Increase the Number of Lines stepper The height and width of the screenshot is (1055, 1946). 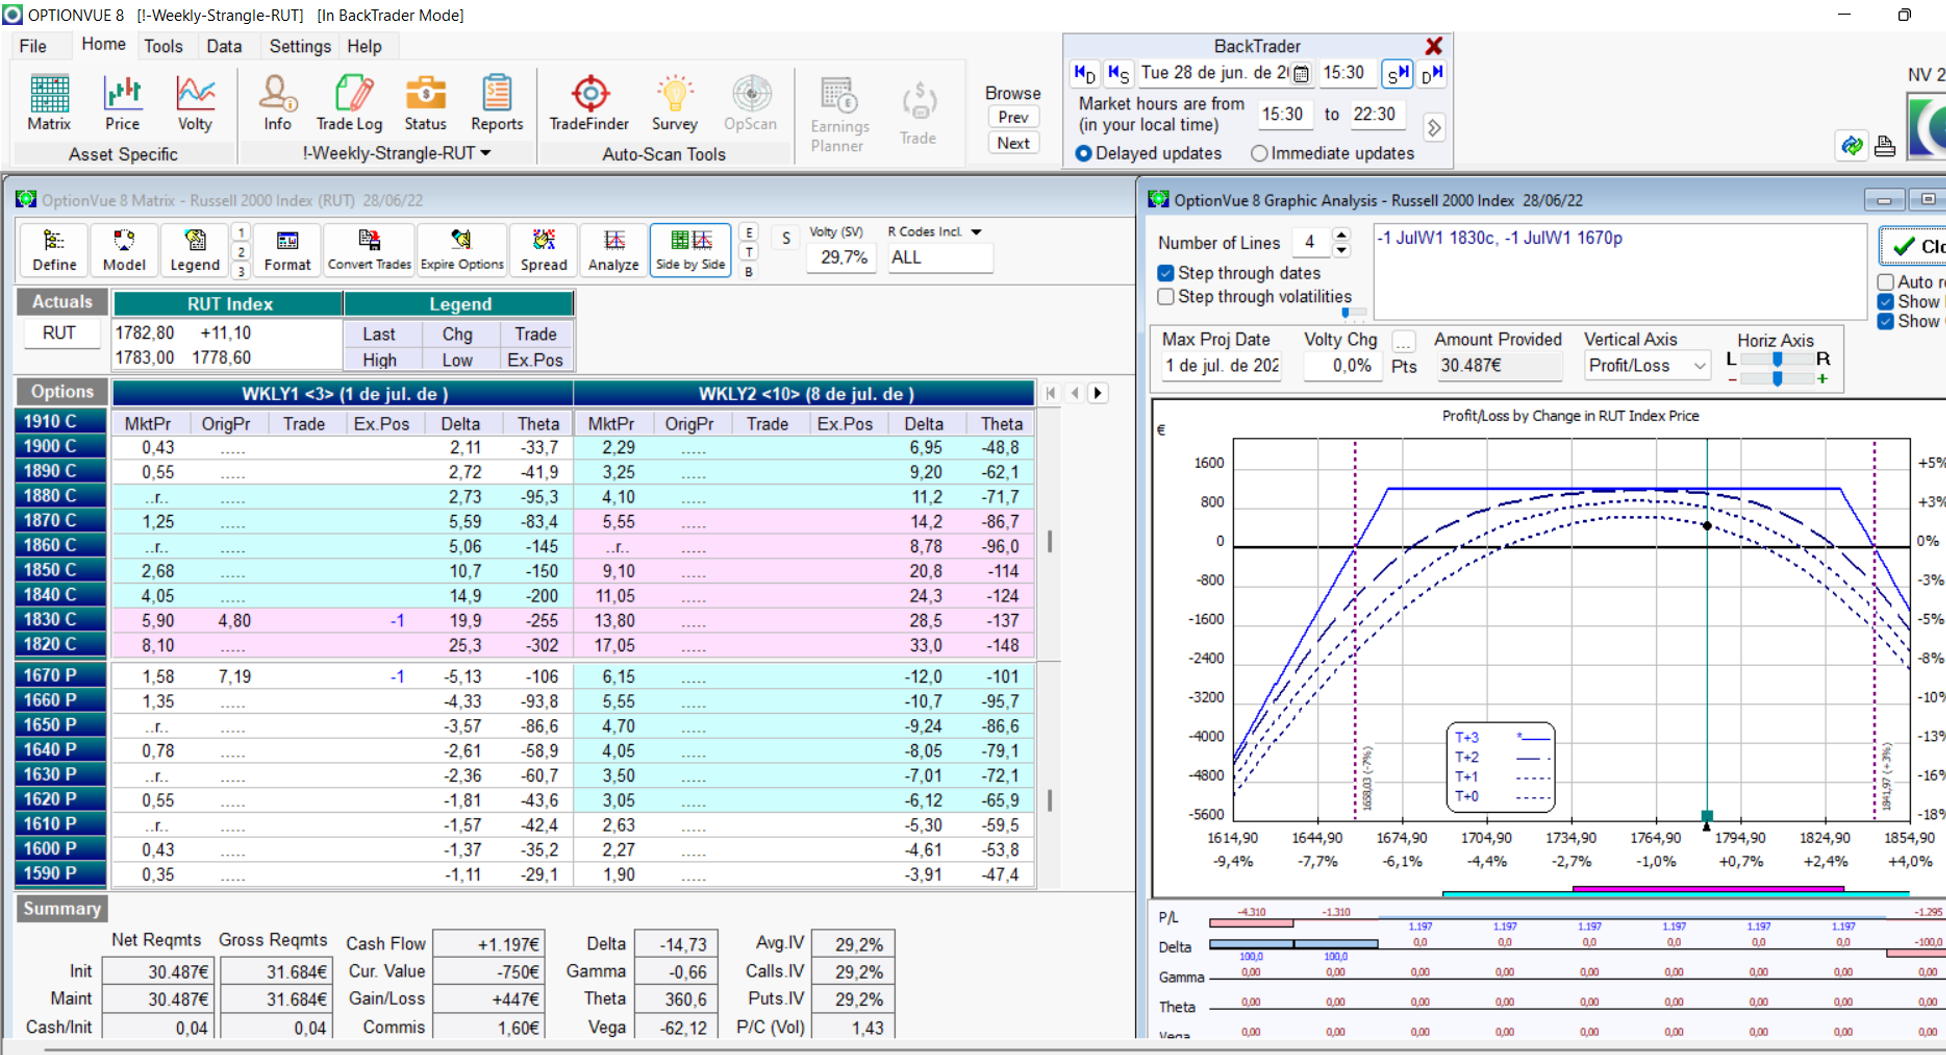(x=1342, y=235)
